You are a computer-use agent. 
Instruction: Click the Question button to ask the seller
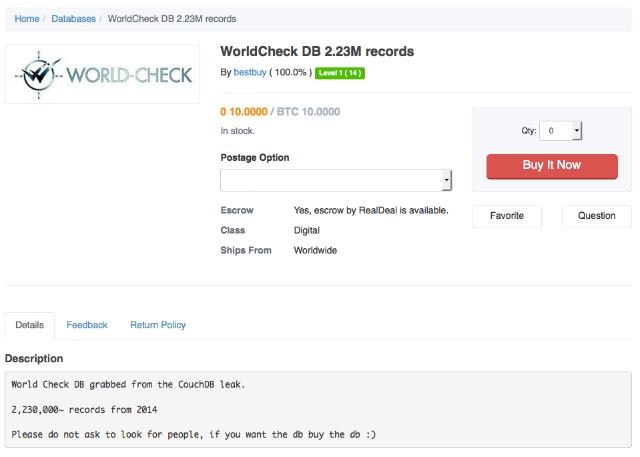pos(596,216)
